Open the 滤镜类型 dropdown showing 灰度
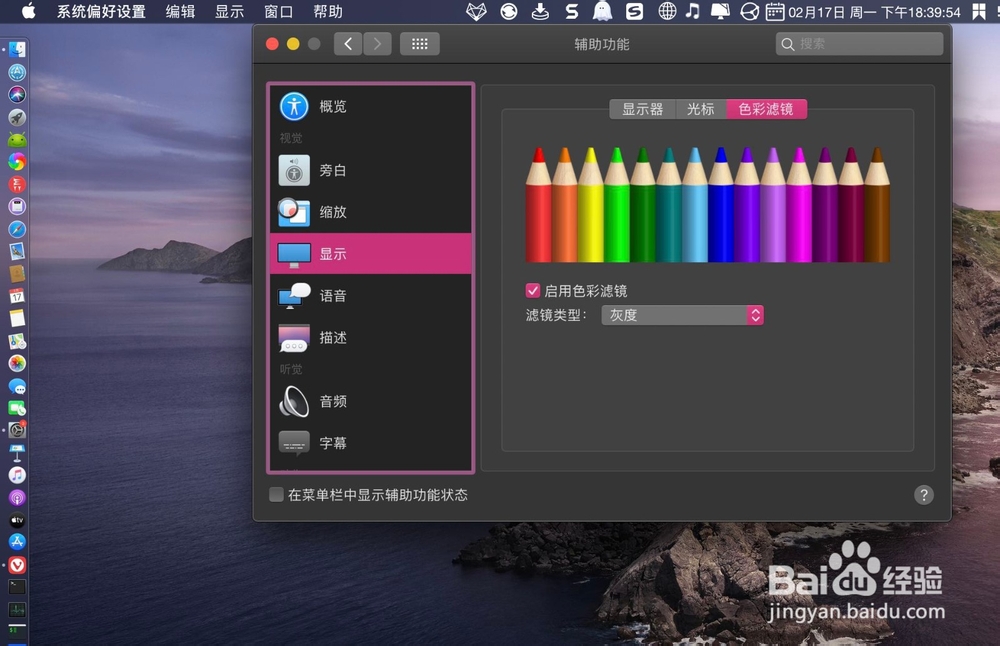Image resolution: width=1000 pixels, height=646 pixels. tap(683, 314)
